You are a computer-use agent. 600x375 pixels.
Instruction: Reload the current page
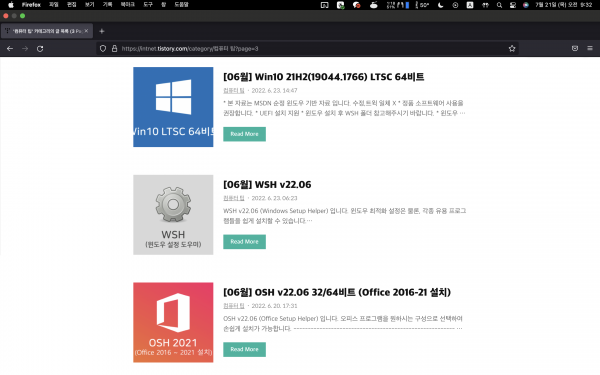pyautogui.click(x=40, y=49)
